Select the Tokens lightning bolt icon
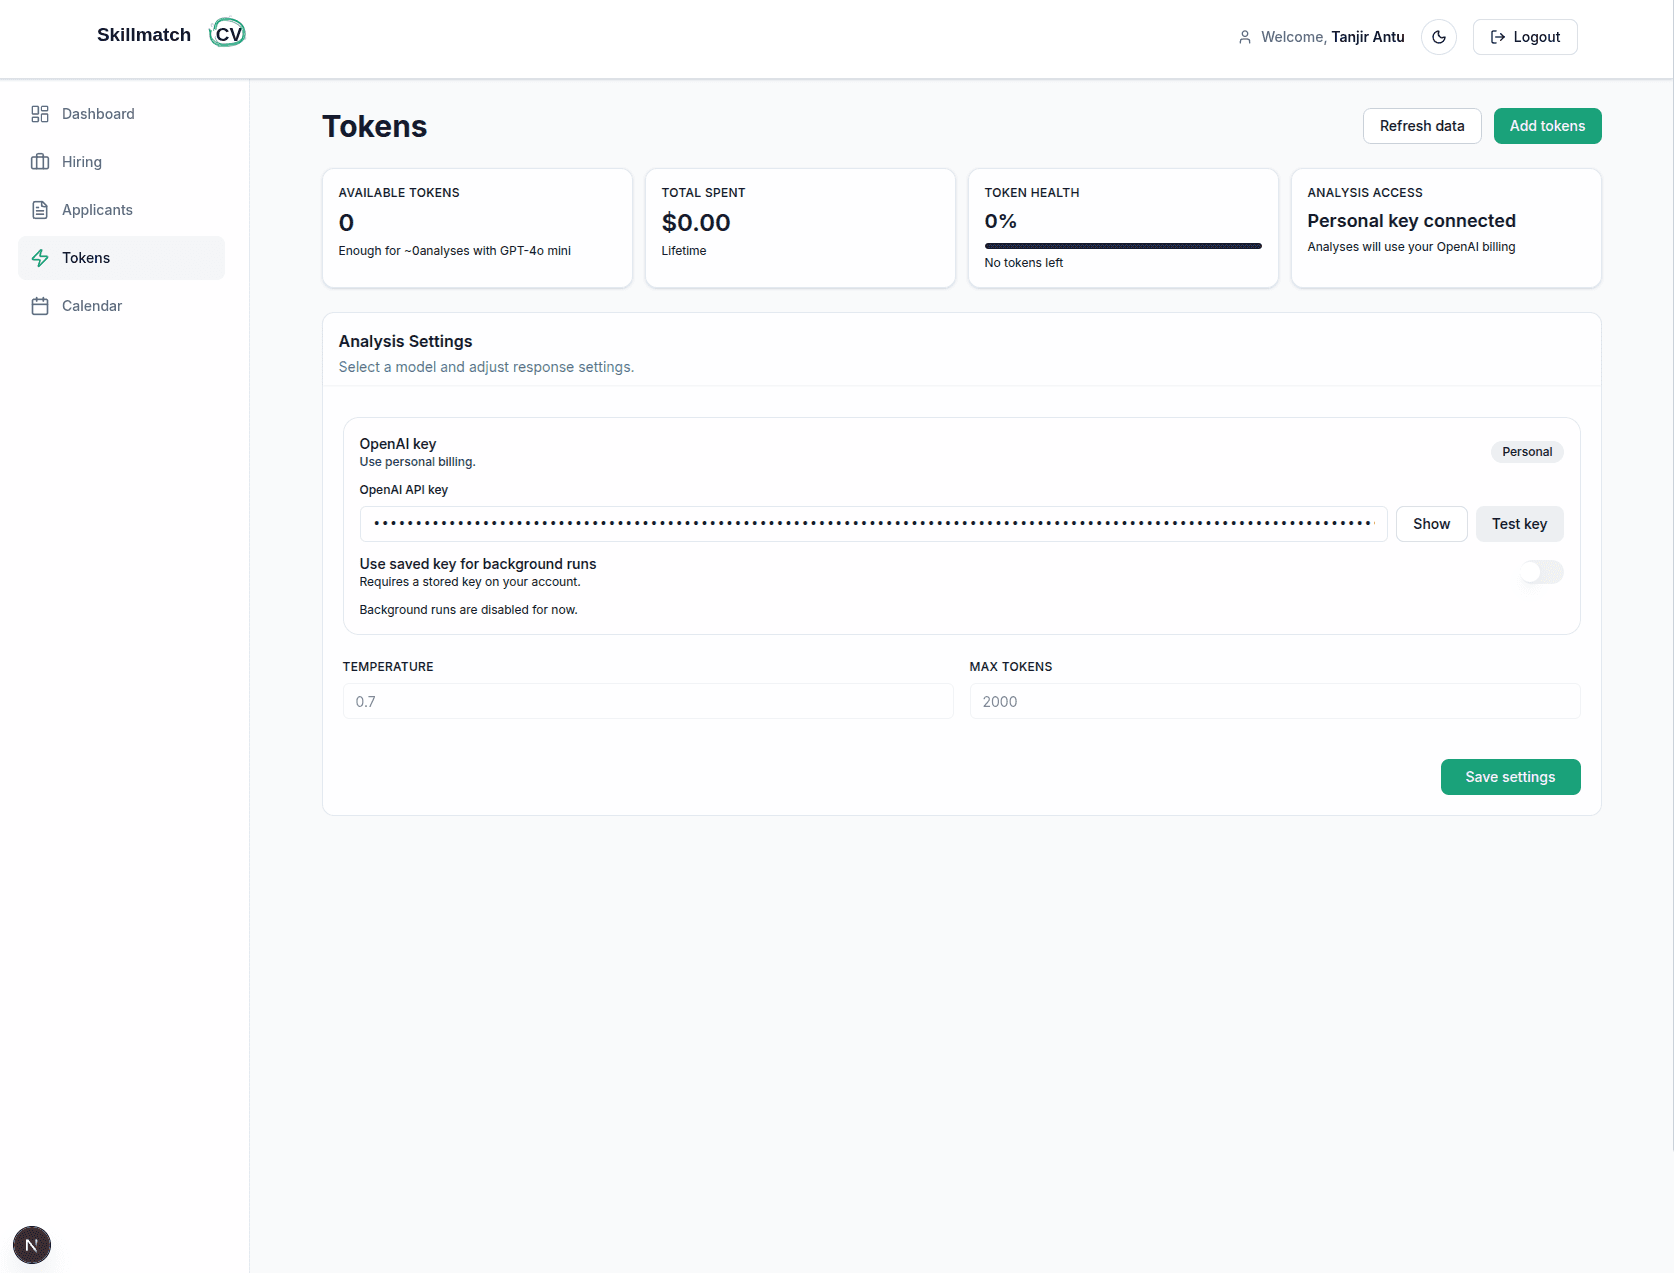Image resolution: width=1674 pixels, height=1273 pixels. (x=40, y=257)
